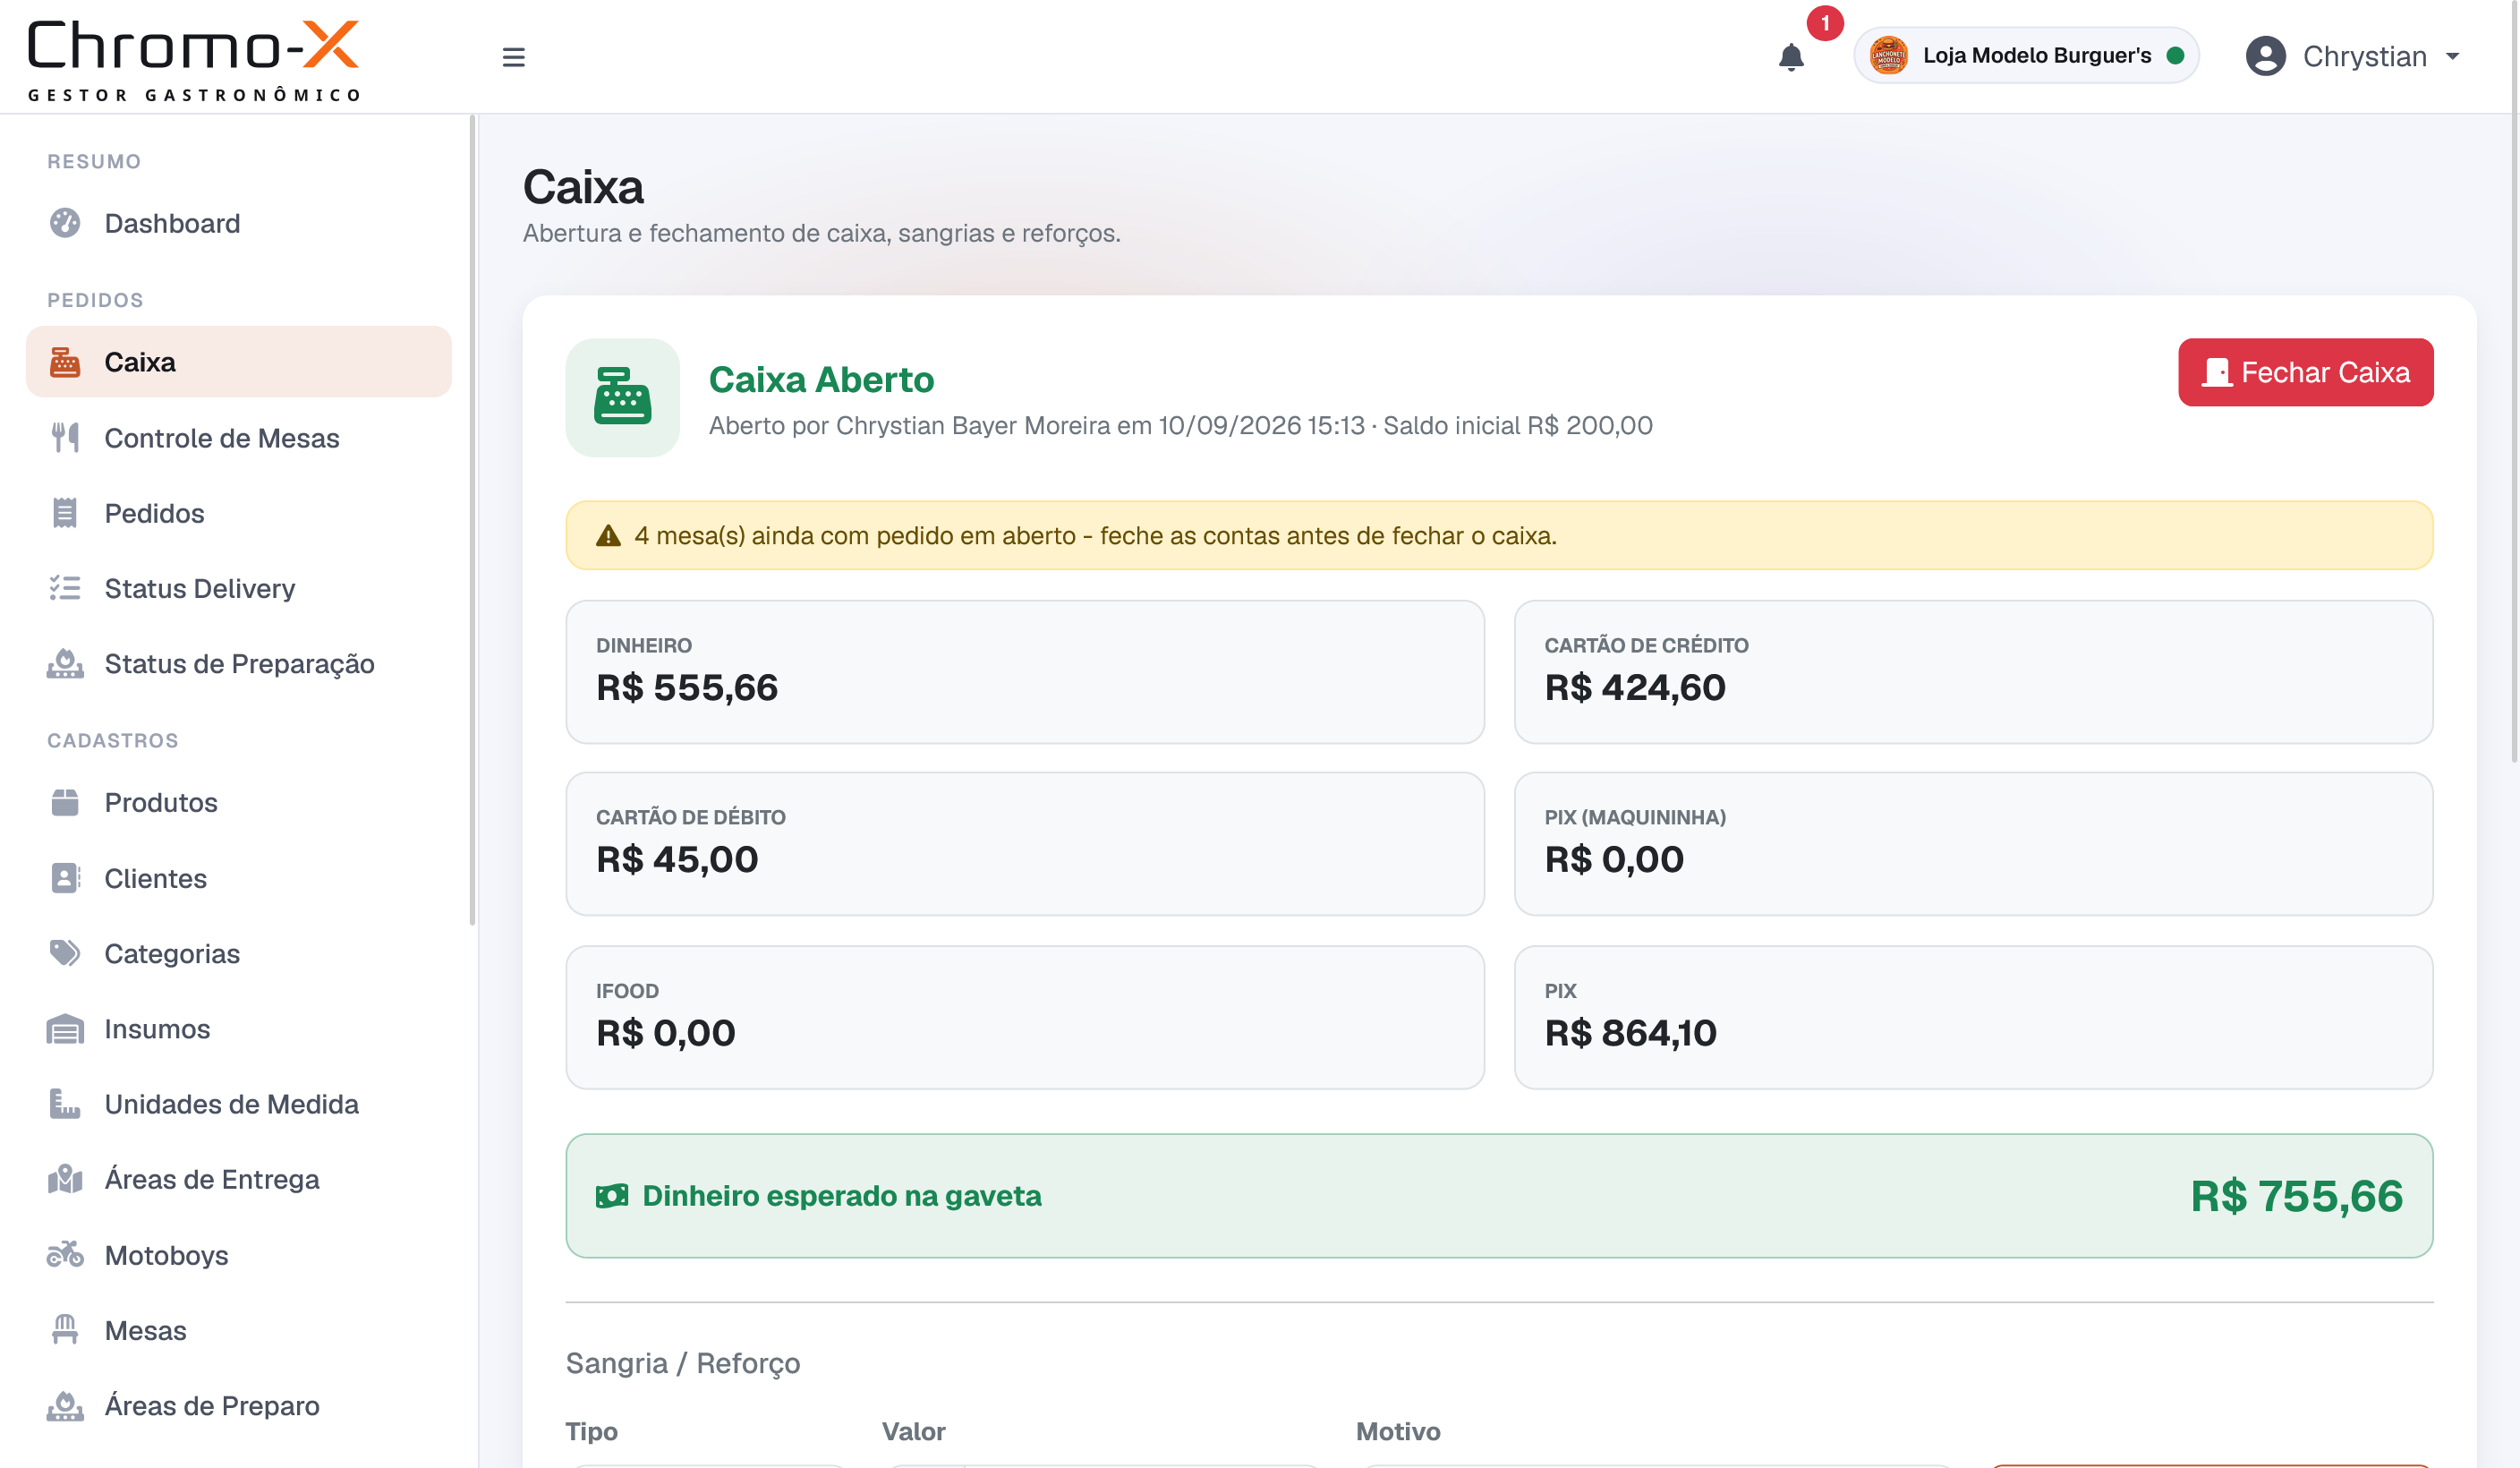
Task: Click the Áreas de Entrega map icon
Action: [65, 1179]
